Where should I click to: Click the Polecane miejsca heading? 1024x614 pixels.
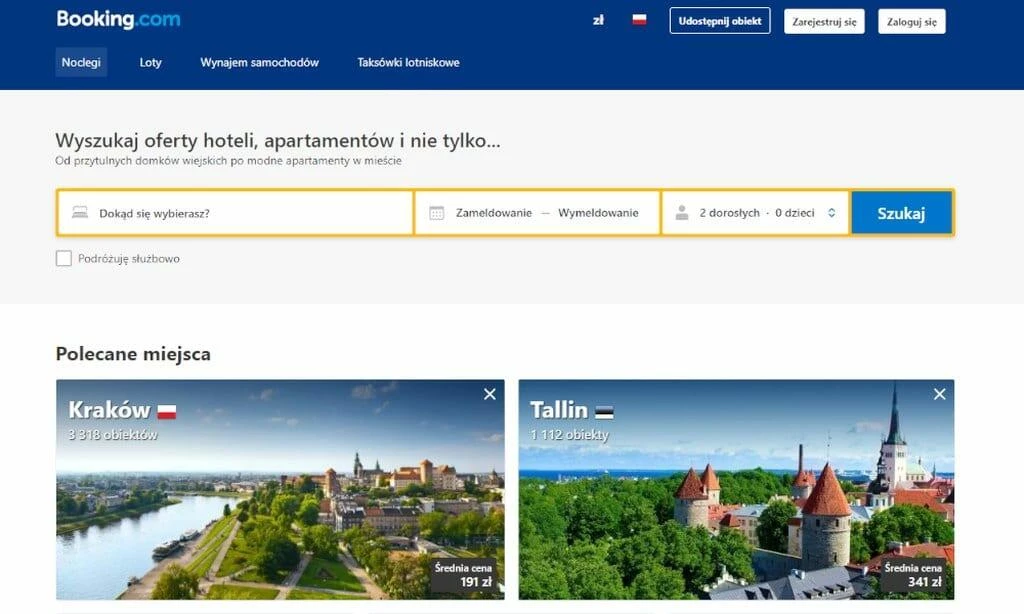click(x=133, y=354)
